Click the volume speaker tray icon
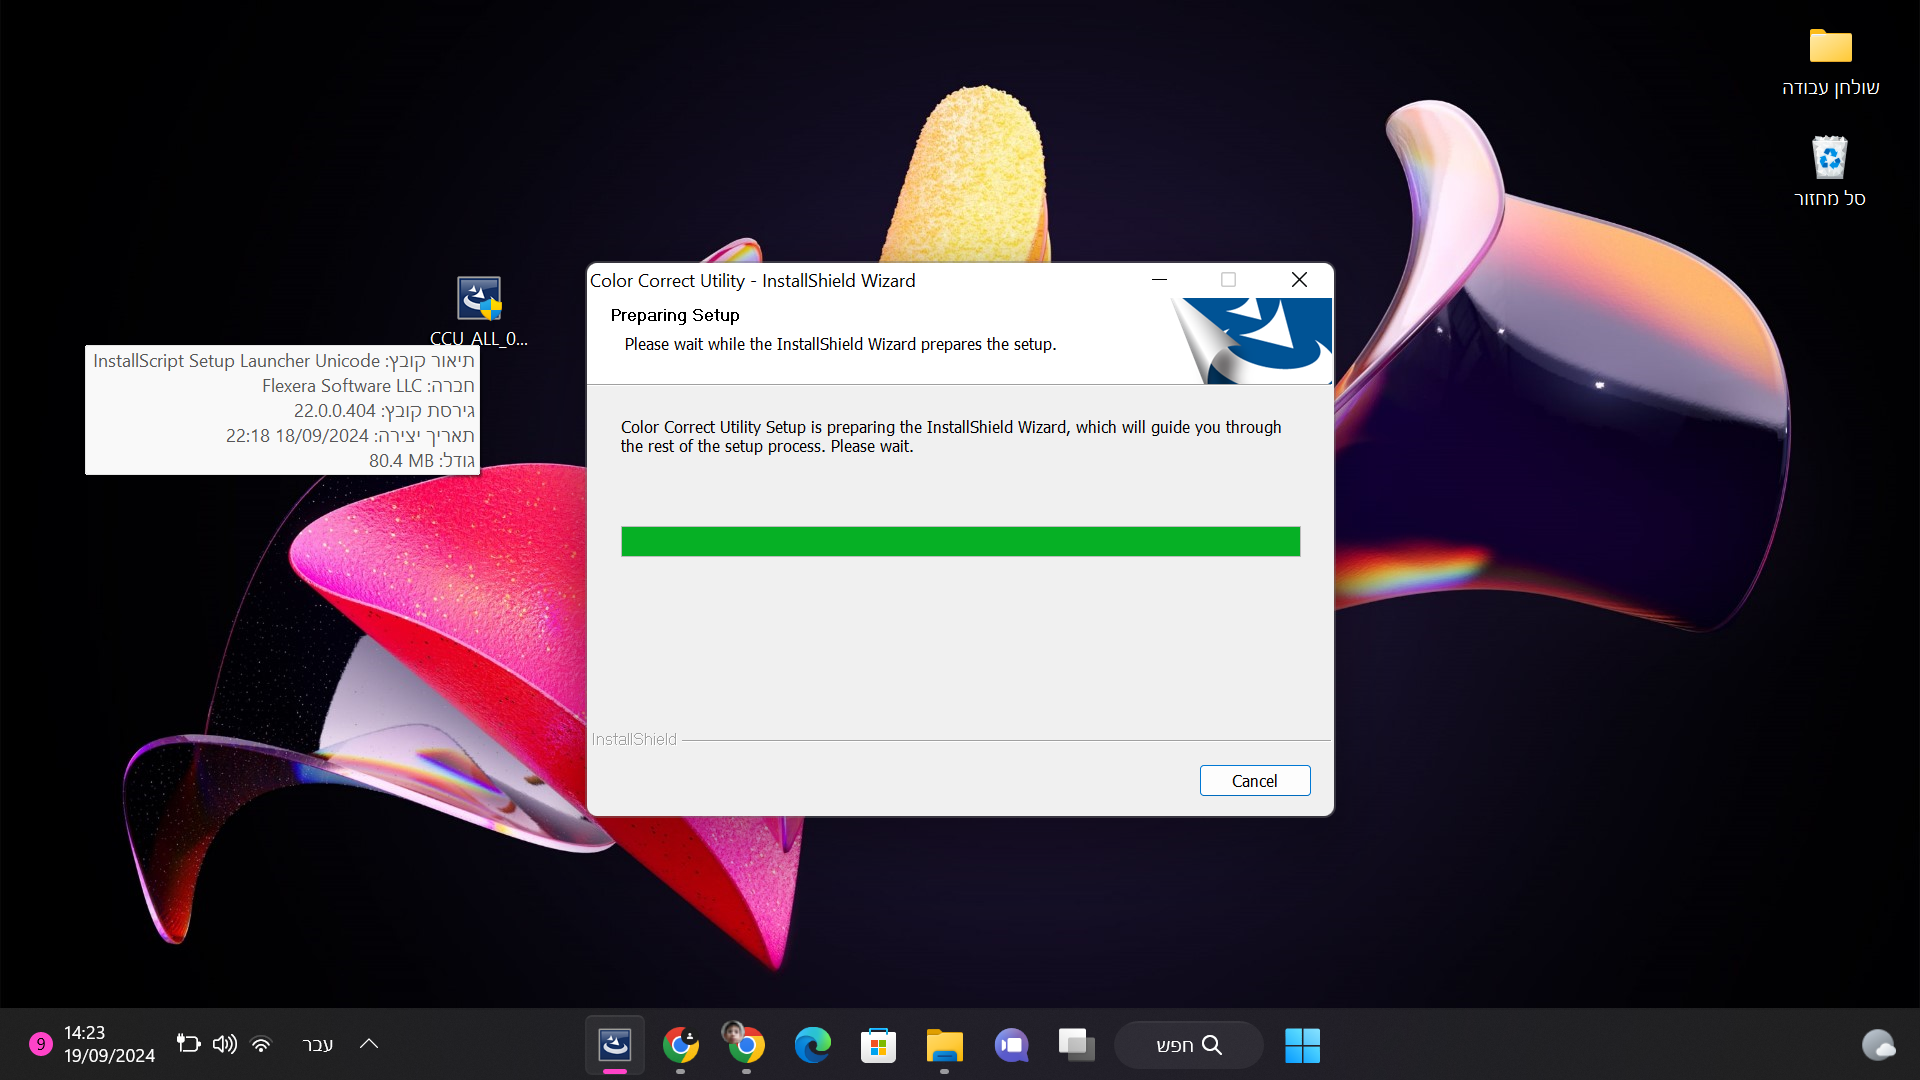Screen dimensions: 1920x1080 tap(224, 1044)
